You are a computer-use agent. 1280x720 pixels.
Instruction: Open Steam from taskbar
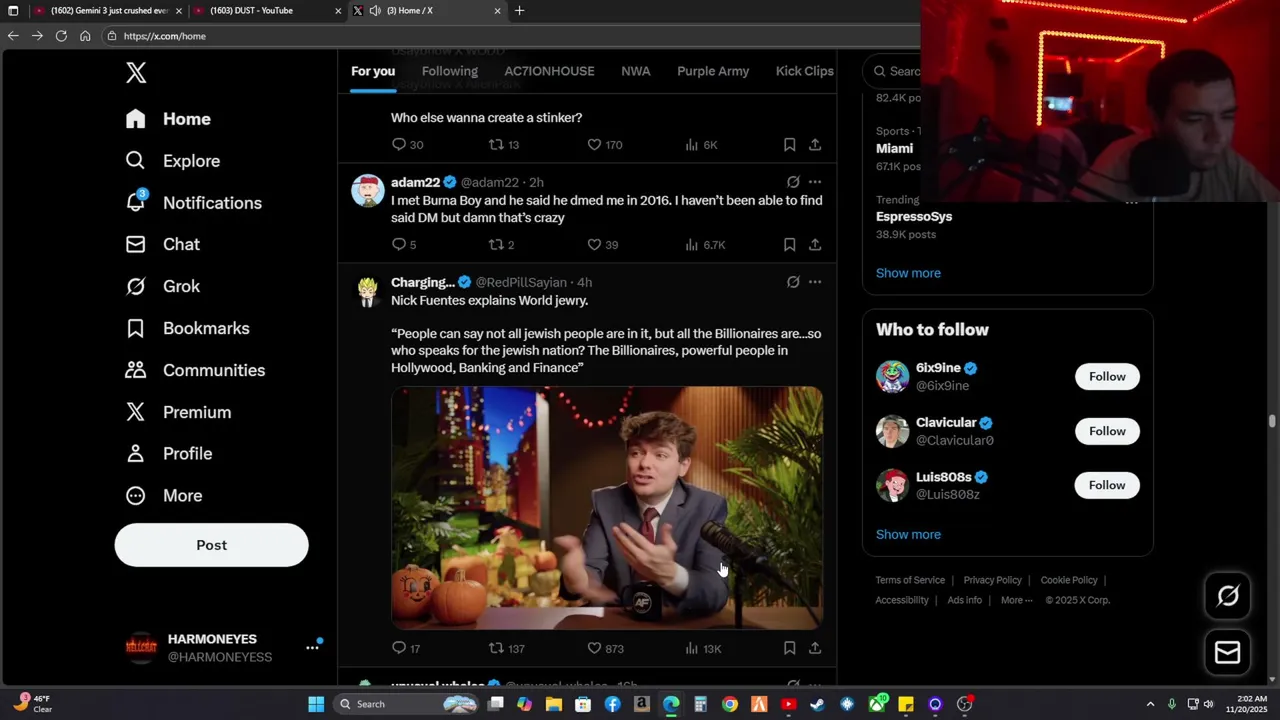pos(817,704)
